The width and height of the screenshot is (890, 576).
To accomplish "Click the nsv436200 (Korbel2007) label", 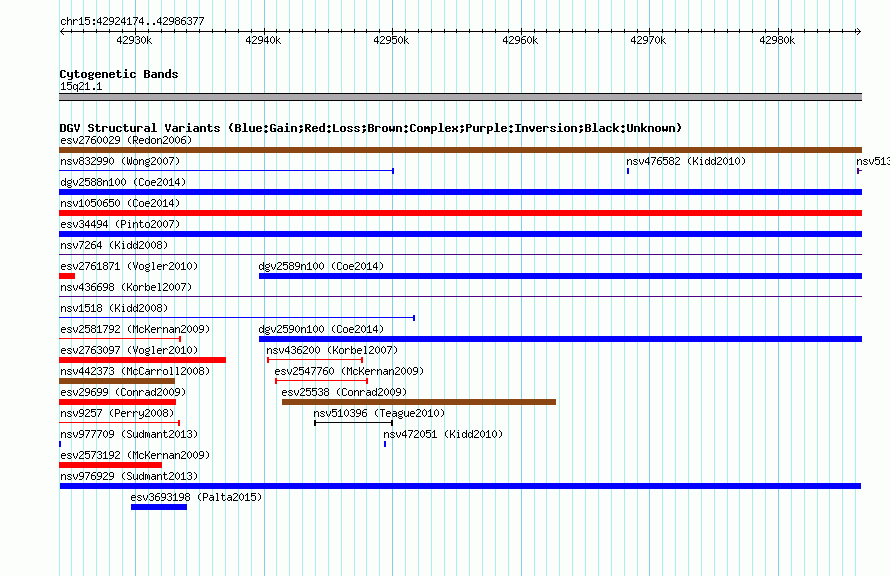I will [332, 350].
